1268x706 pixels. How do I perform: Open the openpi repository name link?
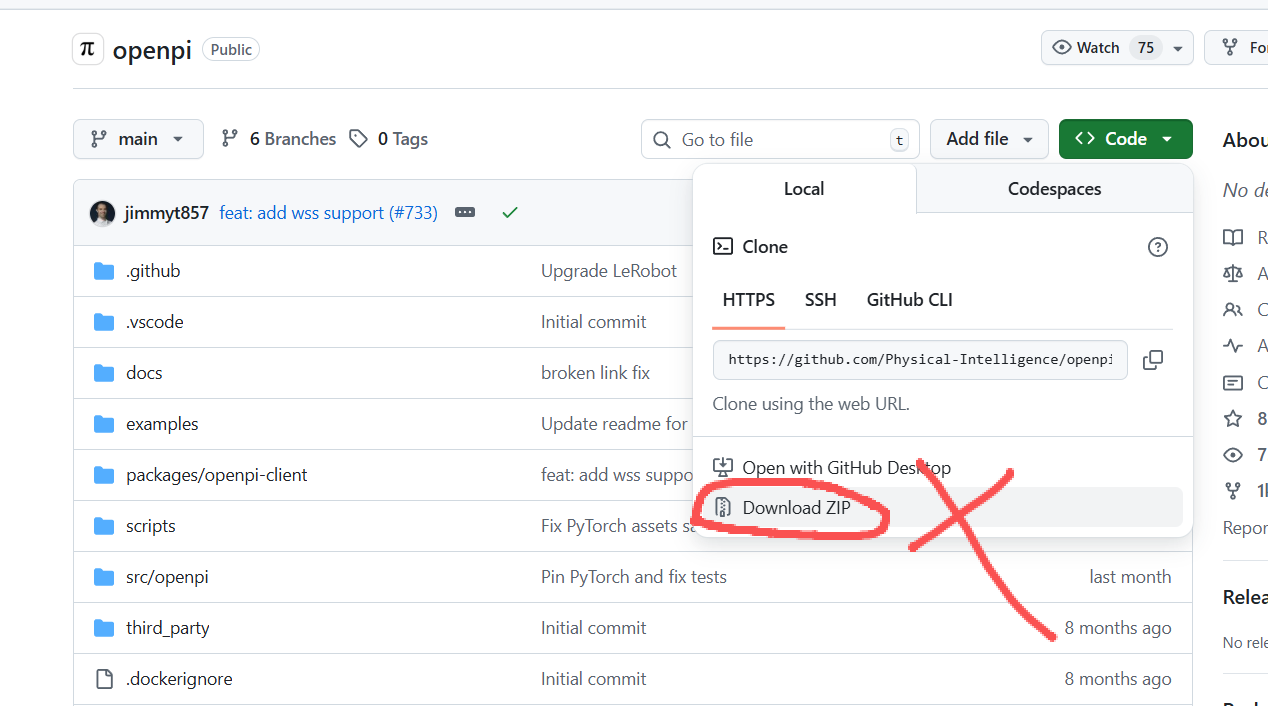[x=152, y=50]
